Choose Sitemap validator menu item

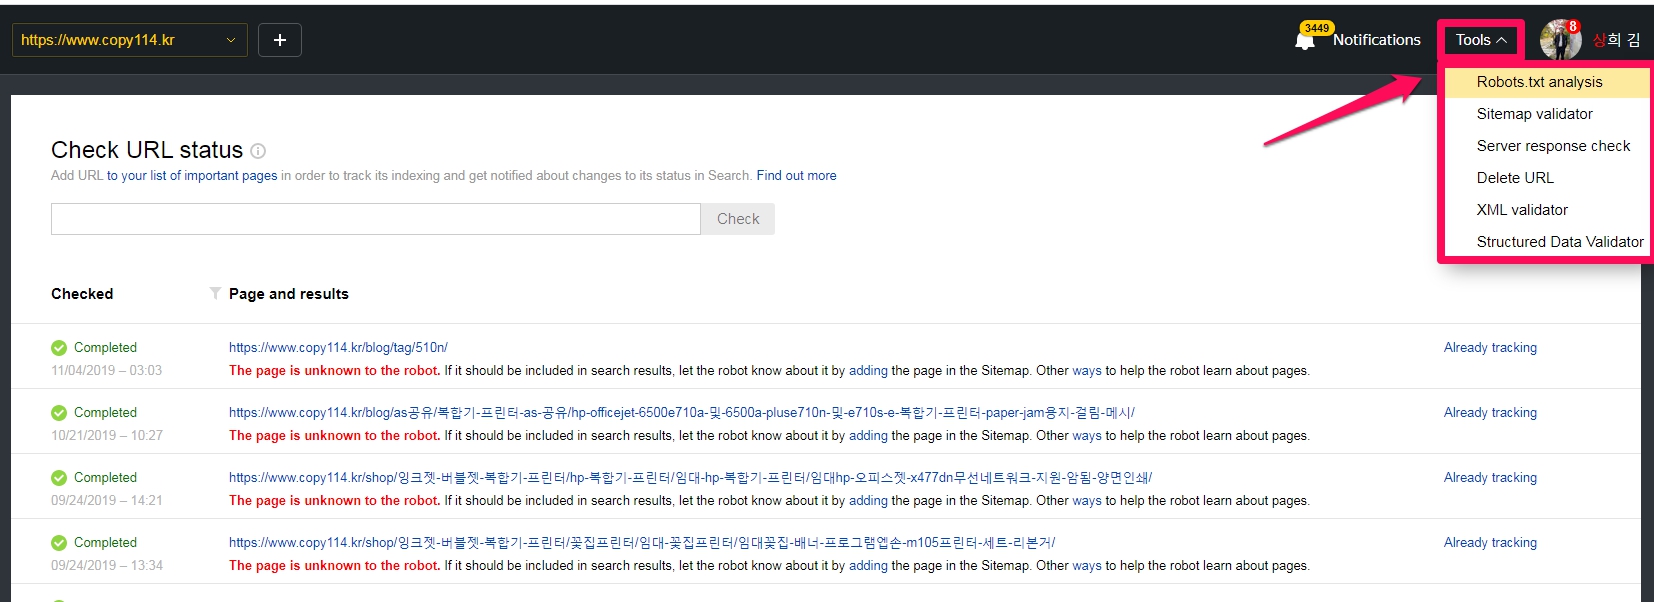click(1534, 114)
